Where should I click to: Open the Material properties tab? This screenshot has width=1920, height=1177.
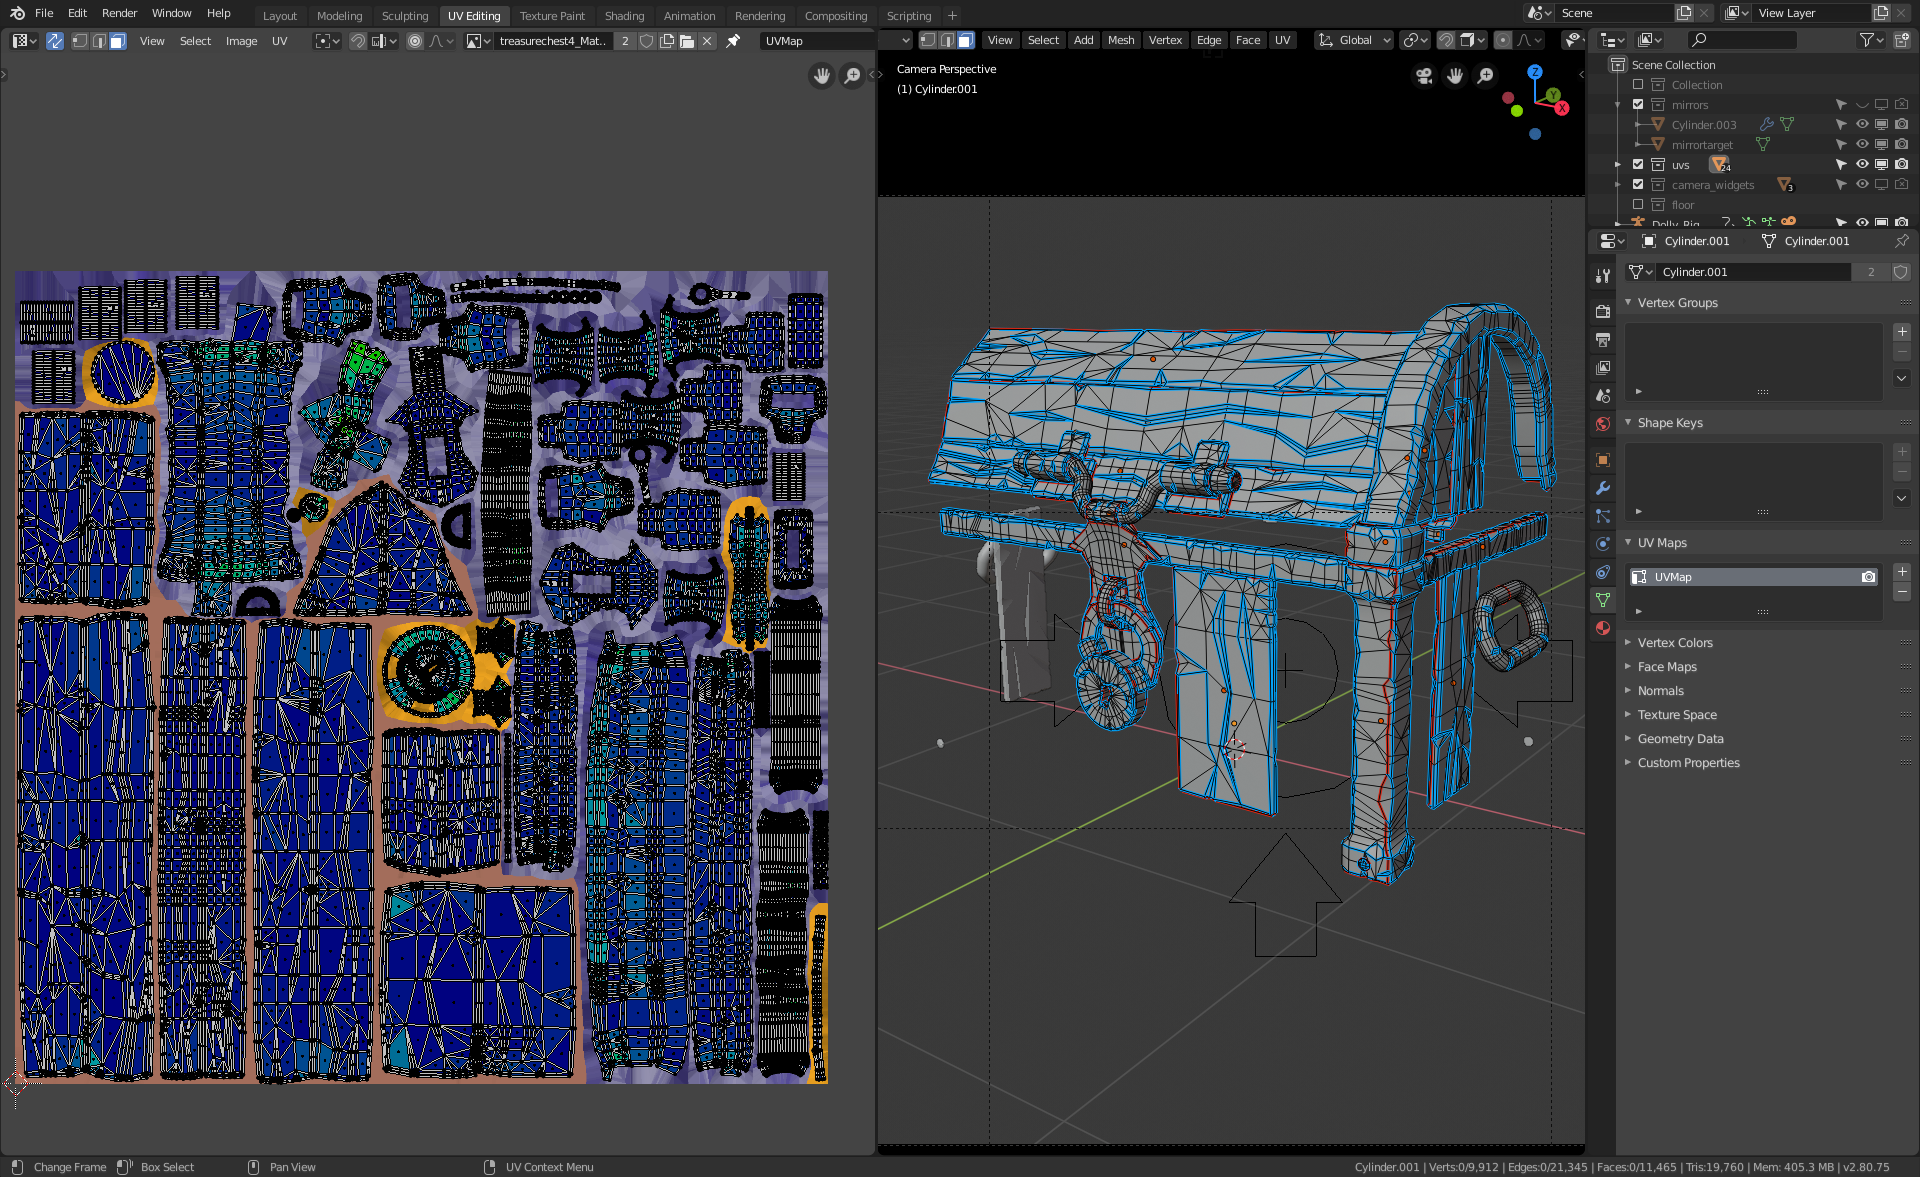click(1603, 628)
